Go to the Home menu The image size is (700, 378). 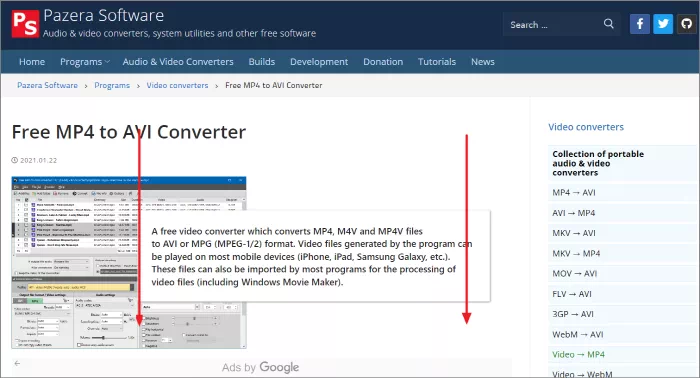point(32,62)
